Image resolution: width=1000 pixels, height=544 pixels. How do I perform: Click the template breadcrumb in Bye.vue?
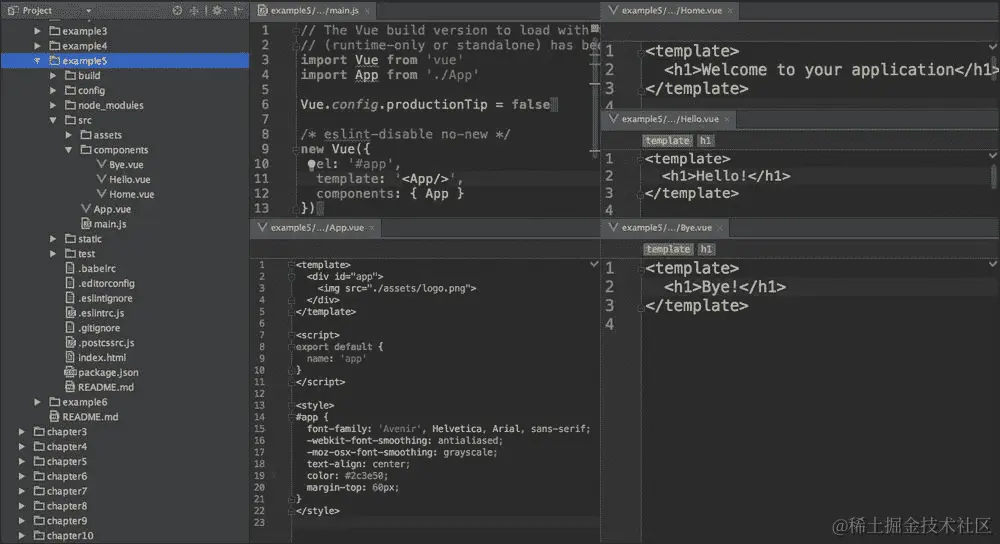[x=667, y=249]
